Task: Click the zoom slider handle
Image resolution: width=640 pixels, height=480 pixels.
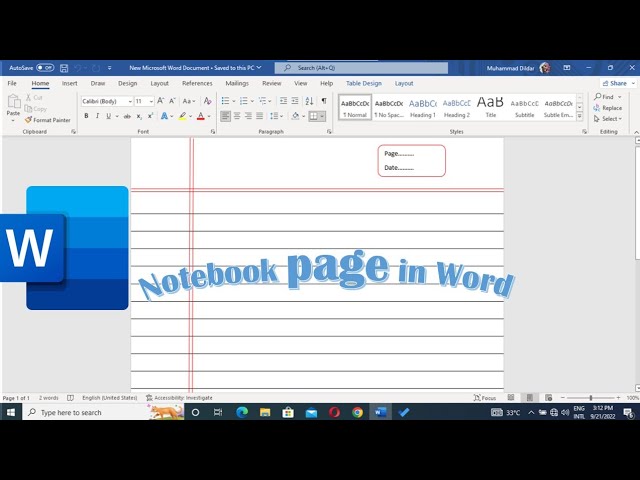Action: pyautogui.click(x=591, y=398)
